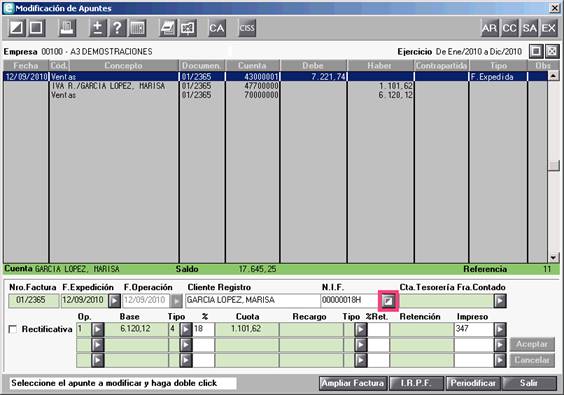Open the plus/minus calculator tool

coord(98,28)
